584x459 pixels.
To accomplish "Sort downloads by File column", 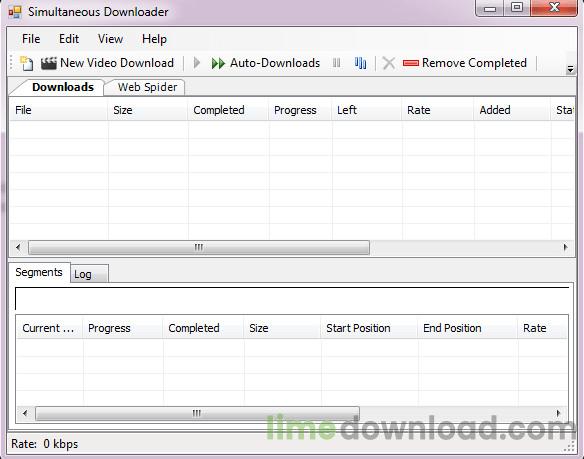I will 59,110.
